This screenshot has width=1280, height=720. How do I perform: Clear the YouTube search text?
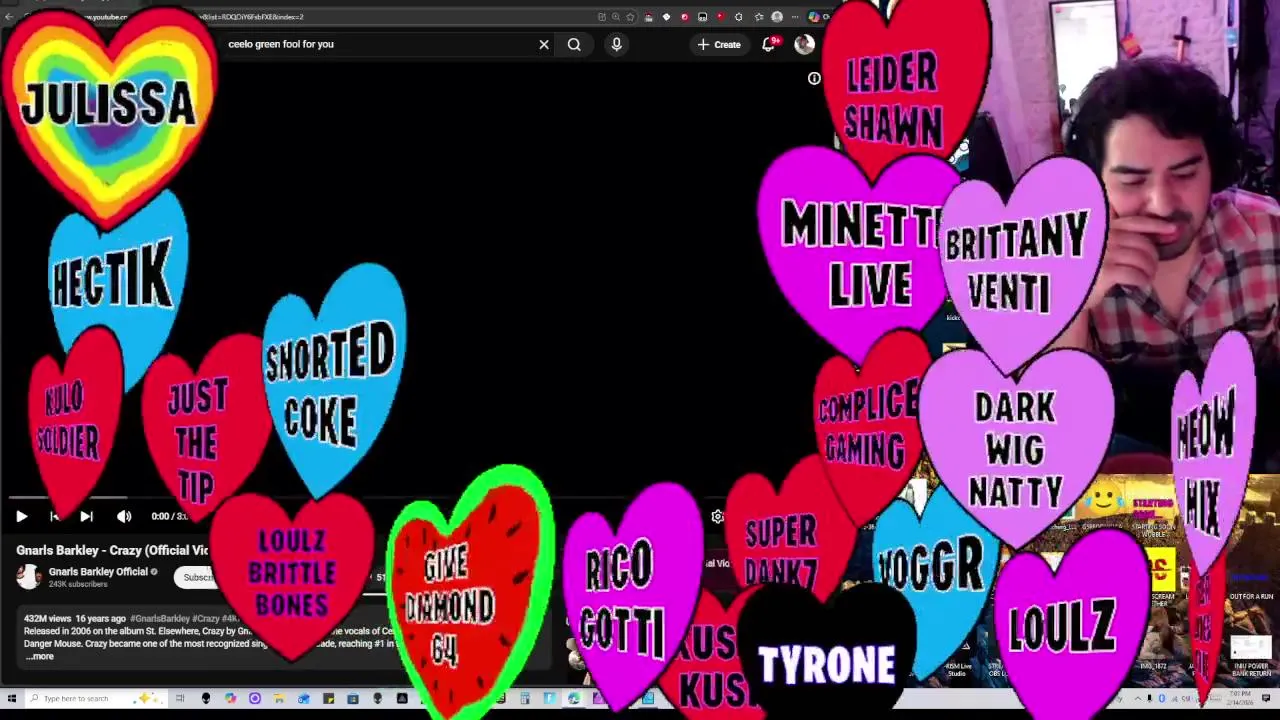(544, 44)
